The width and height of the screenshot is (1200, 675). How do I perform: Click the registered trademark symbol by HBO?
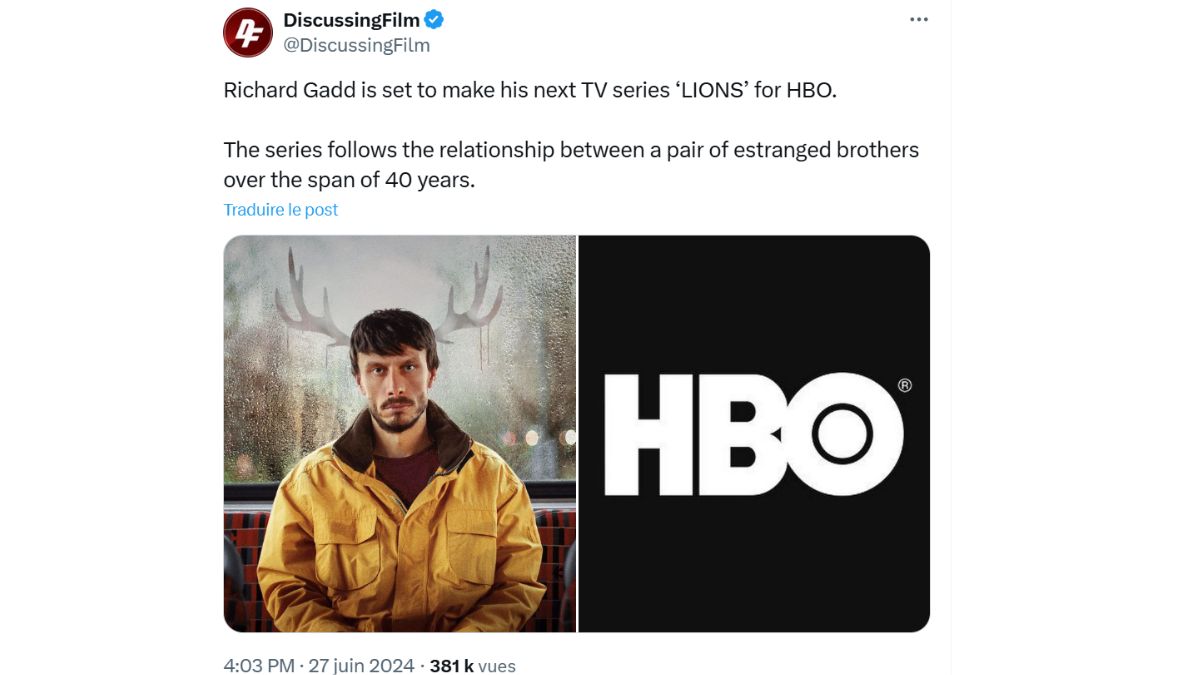pyautogui.click(x=904, y=385)
